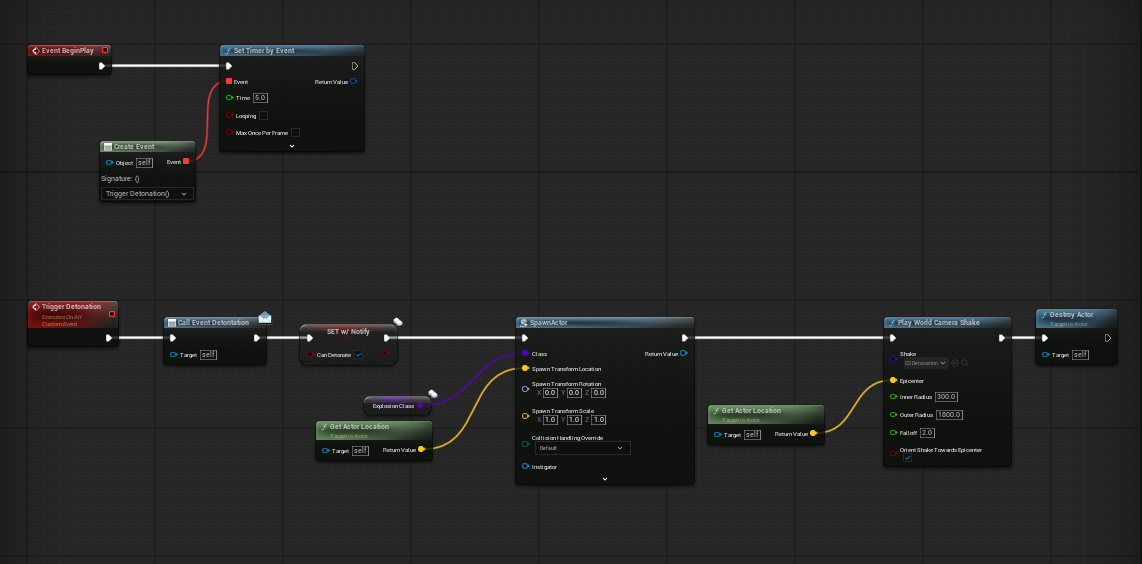Click Can Detonate boolean output pin
The image size is (1142, 564).
386,354
